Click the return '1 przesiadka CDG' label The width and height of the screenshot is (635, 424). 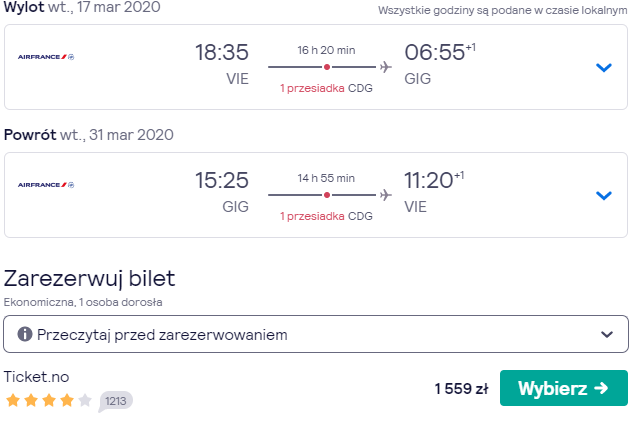point(326,216)
